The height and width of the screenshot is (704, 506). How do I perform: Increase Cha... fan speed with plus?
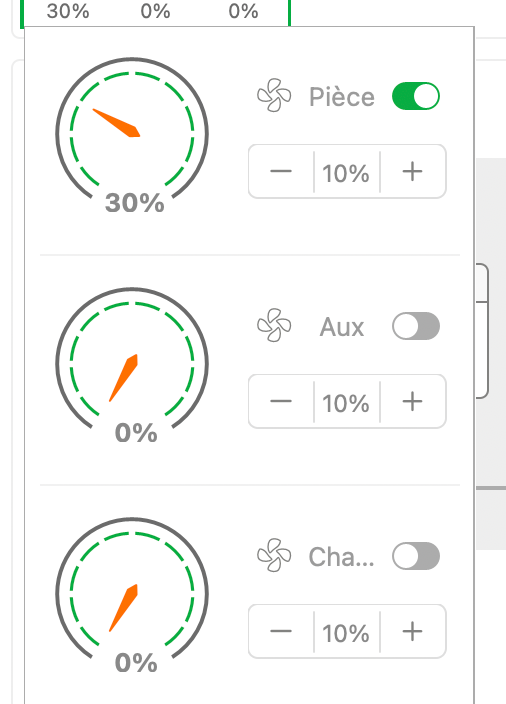[413, 631]
